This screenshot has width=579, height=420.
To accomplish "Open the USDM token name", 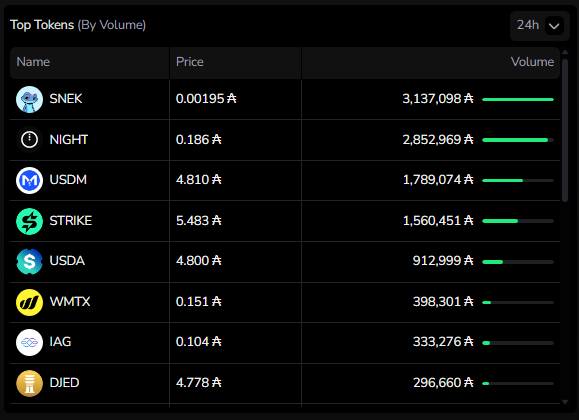I will coord(68,180).
